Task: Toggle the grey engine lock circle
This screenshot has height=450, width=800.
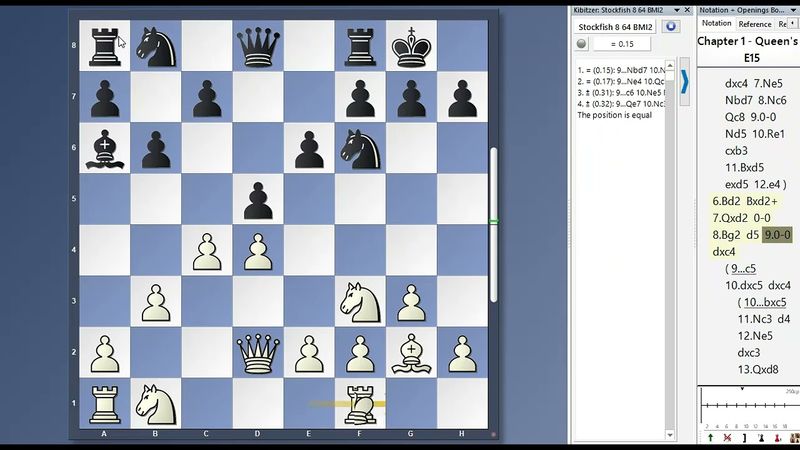Action: click(x=582, y=44)
